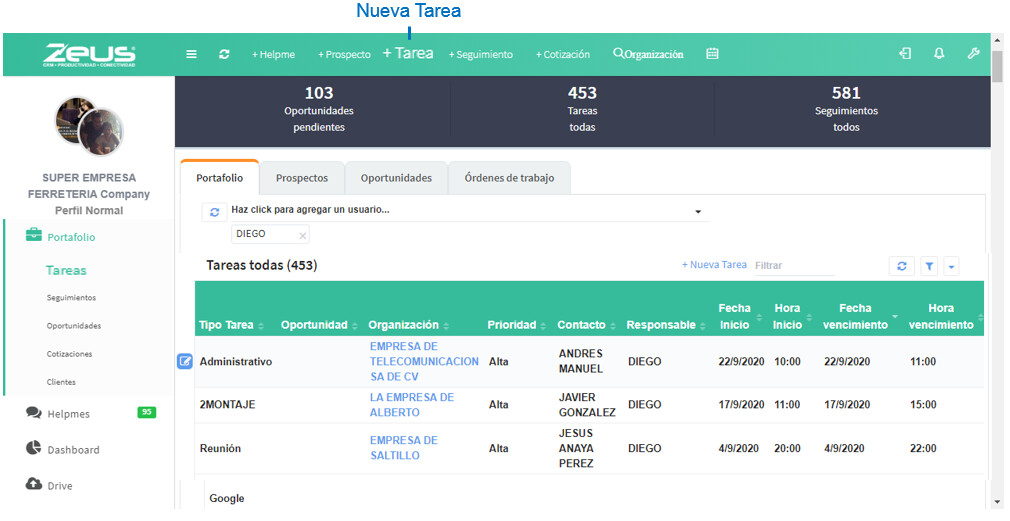The image size is (1010, 521).
Task: Open the Órdenes de trabajo tab
Action: tap(509, 178)
